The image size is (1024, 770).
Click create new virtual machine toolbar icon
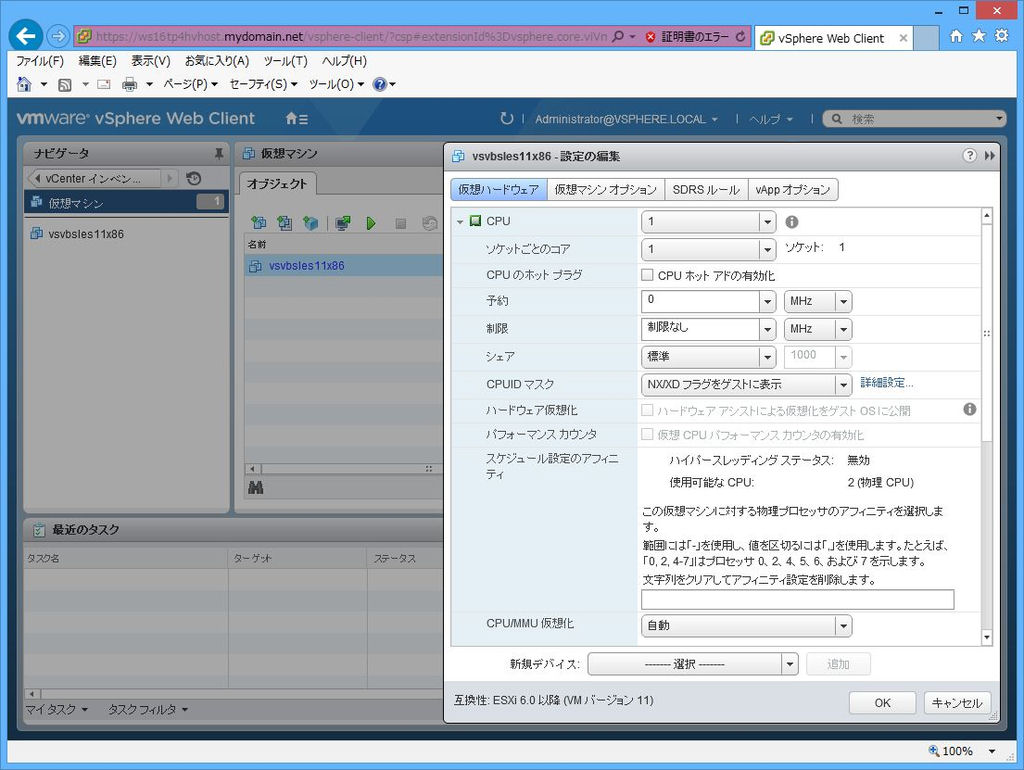[259, 223]
